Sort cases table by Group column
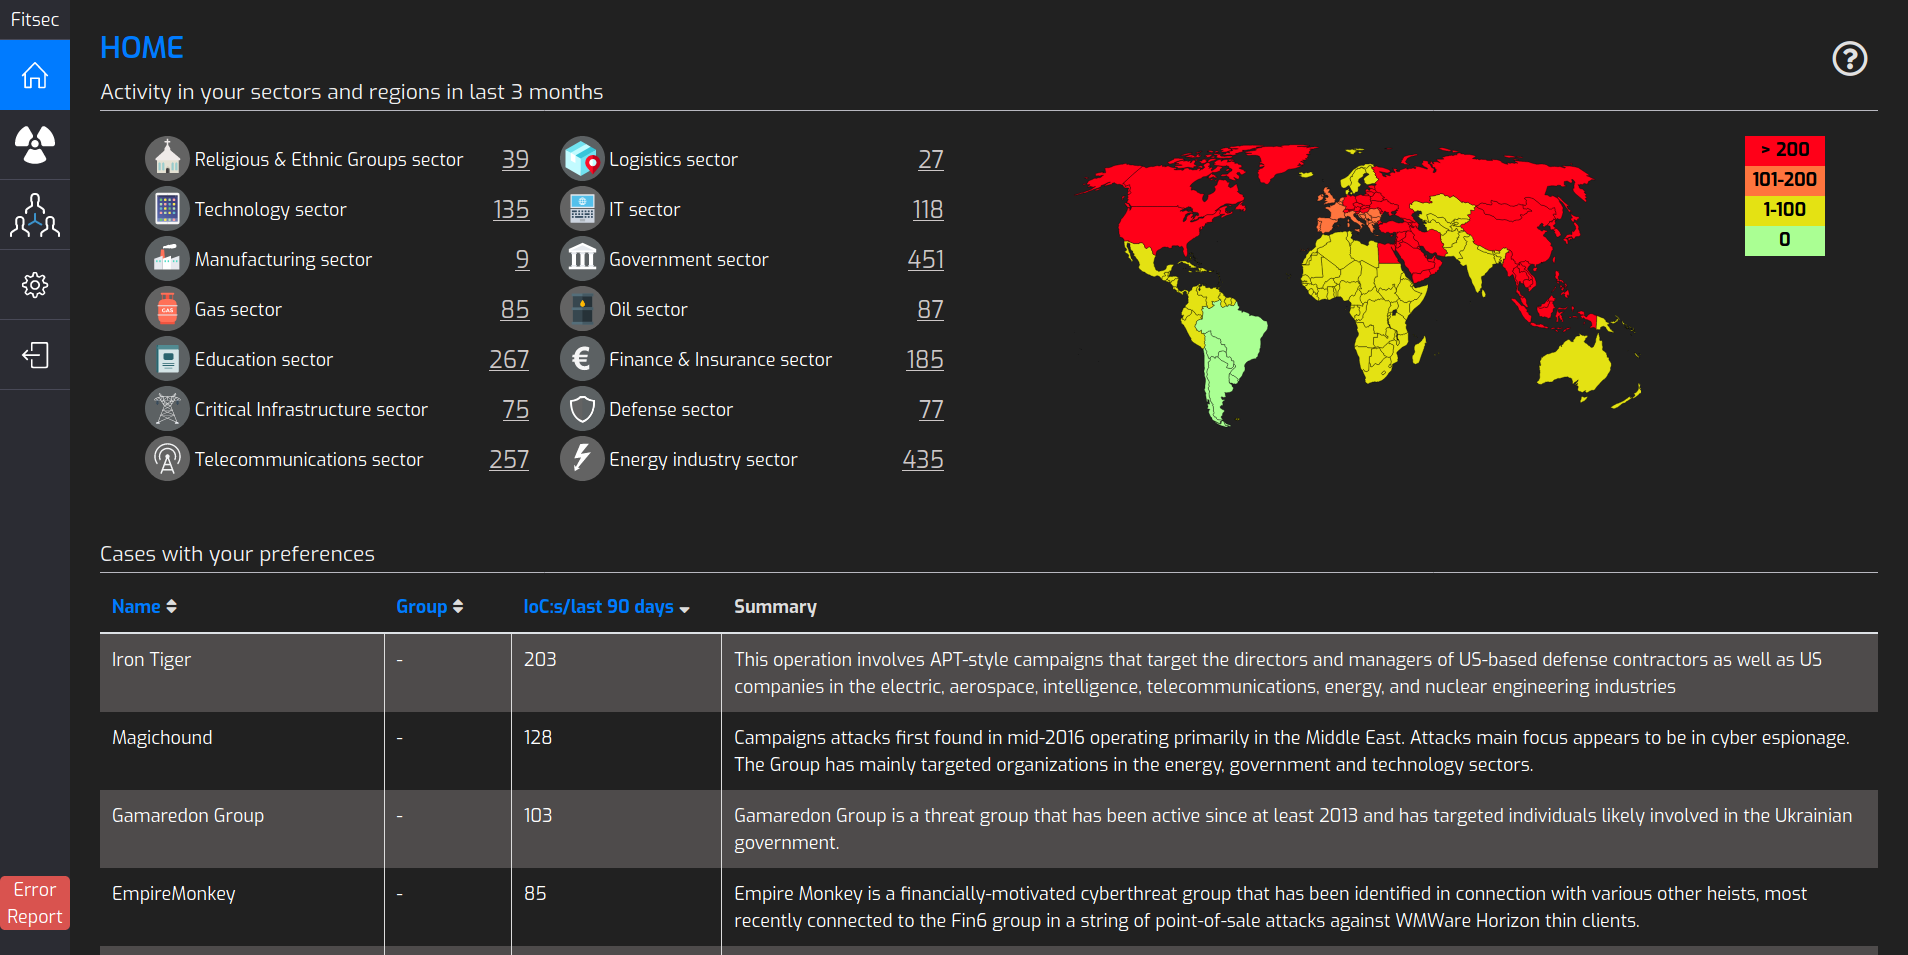Screen dimensions: 1908x955 [429, 607]
